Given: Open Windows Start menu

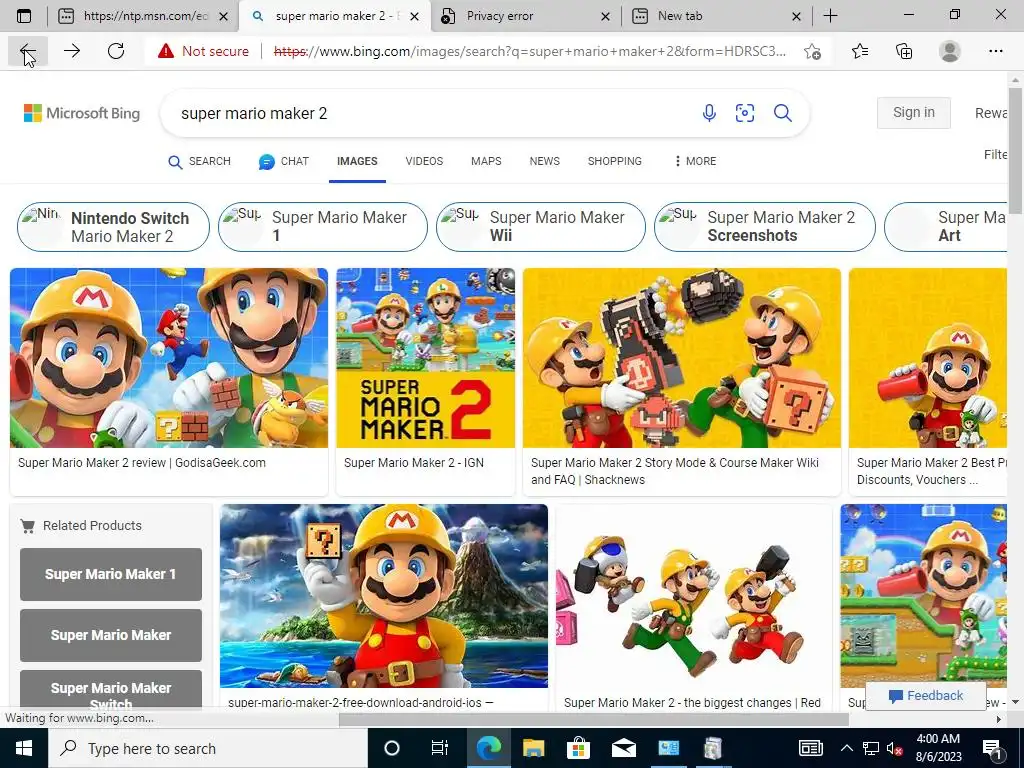Looking at the screenshot, I should tap(24, 748).
